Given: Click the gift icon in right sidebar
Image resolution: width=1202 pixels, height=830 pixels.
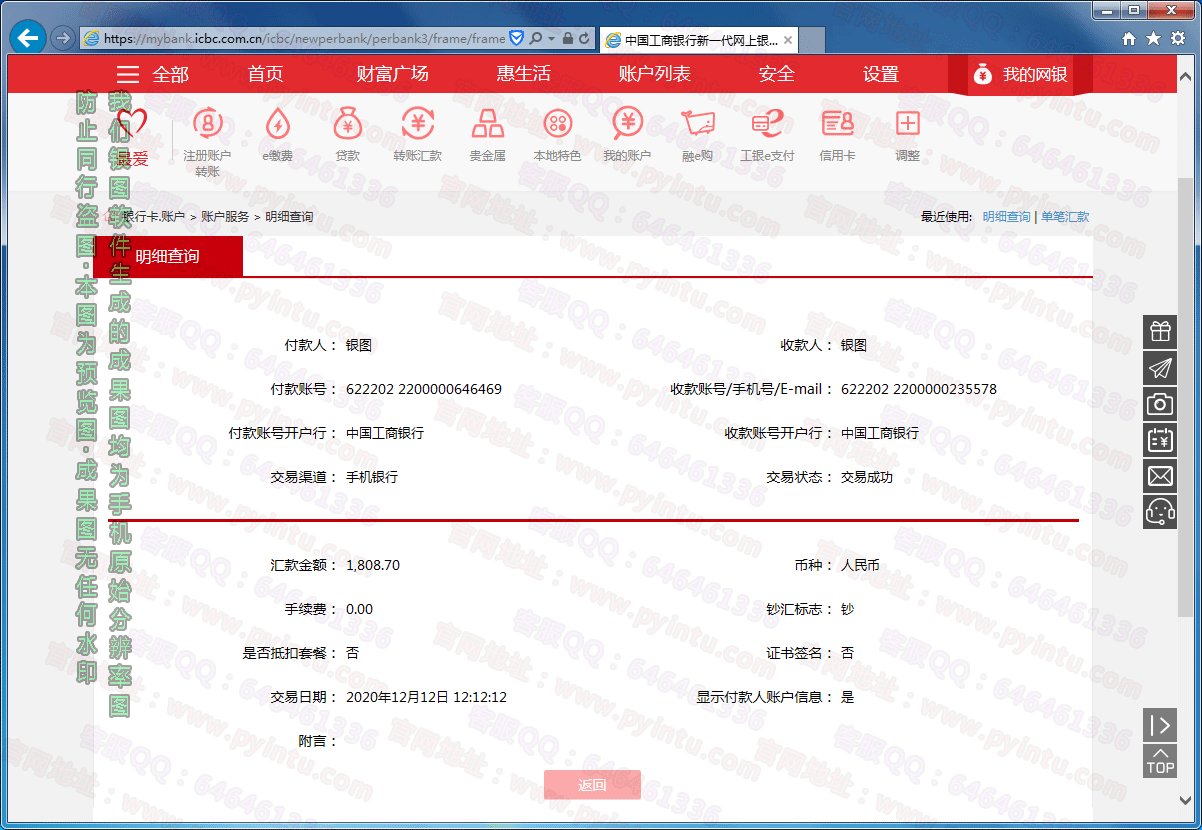Looking at the screenshot, I should click(x=1160, y=332).
